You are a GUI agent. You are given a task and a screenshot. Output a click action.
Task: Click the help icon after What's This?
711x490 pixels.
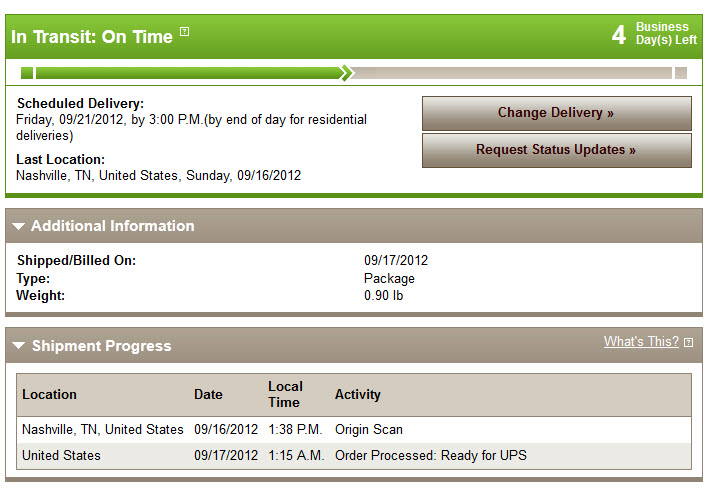coord(688,342)
